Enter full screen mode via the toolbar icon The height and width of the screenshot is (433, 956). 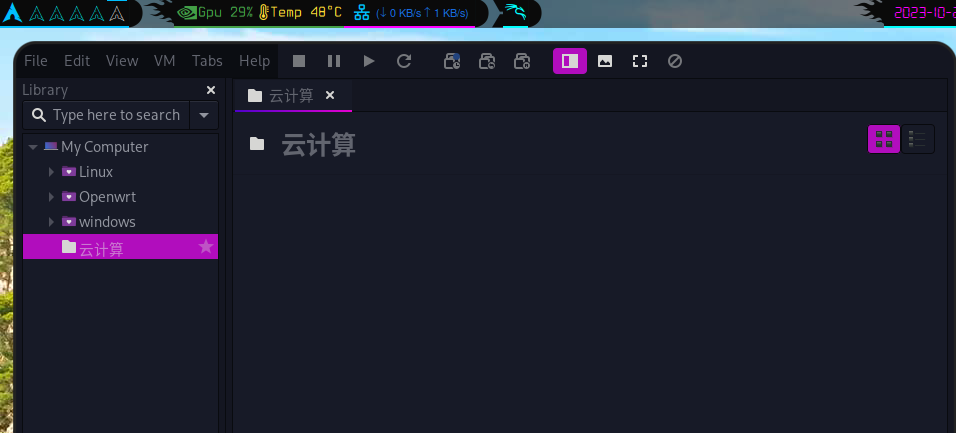(640, 61)
